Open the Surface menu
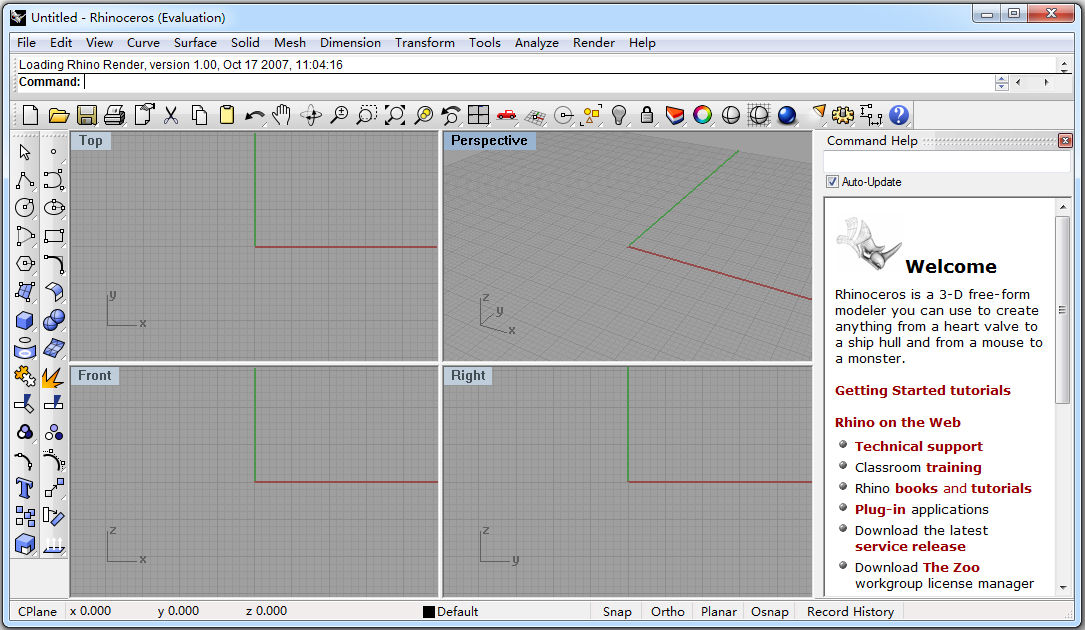Screen dimensions: 1085x630 (x=195, y=43)
